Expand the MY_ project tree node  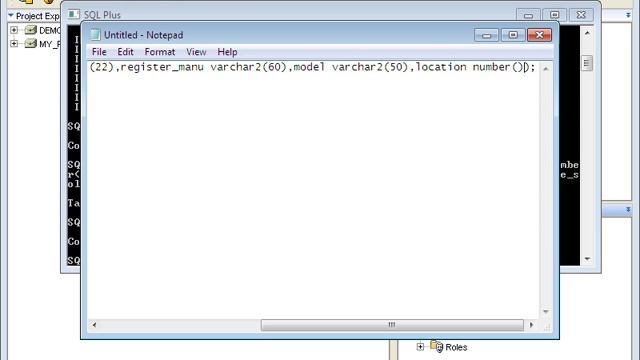14,43
